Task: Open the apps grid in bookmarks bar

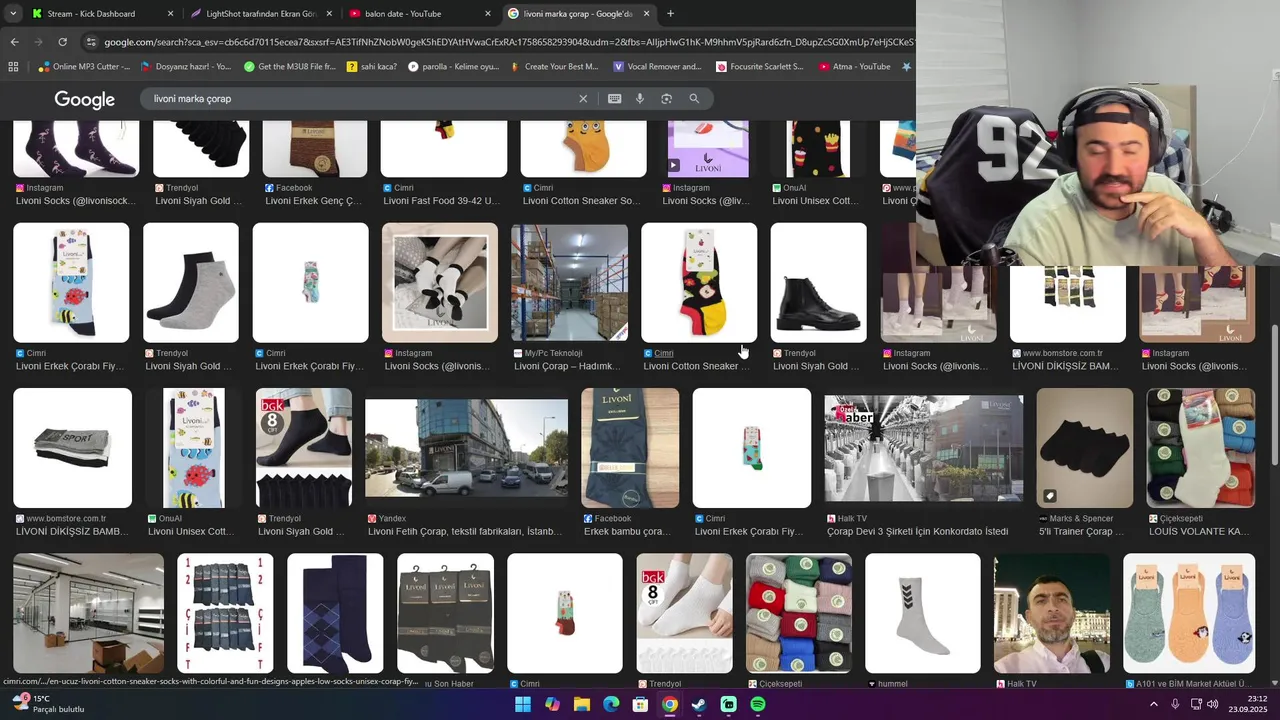Action: click(13, 67)
